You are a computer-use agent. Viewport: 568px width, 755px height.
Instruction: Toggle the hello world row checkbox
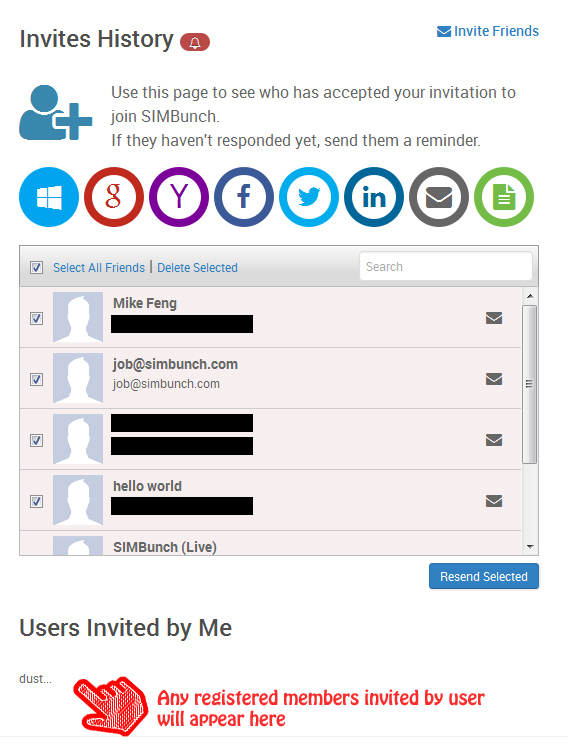click(x=37, y=501)
